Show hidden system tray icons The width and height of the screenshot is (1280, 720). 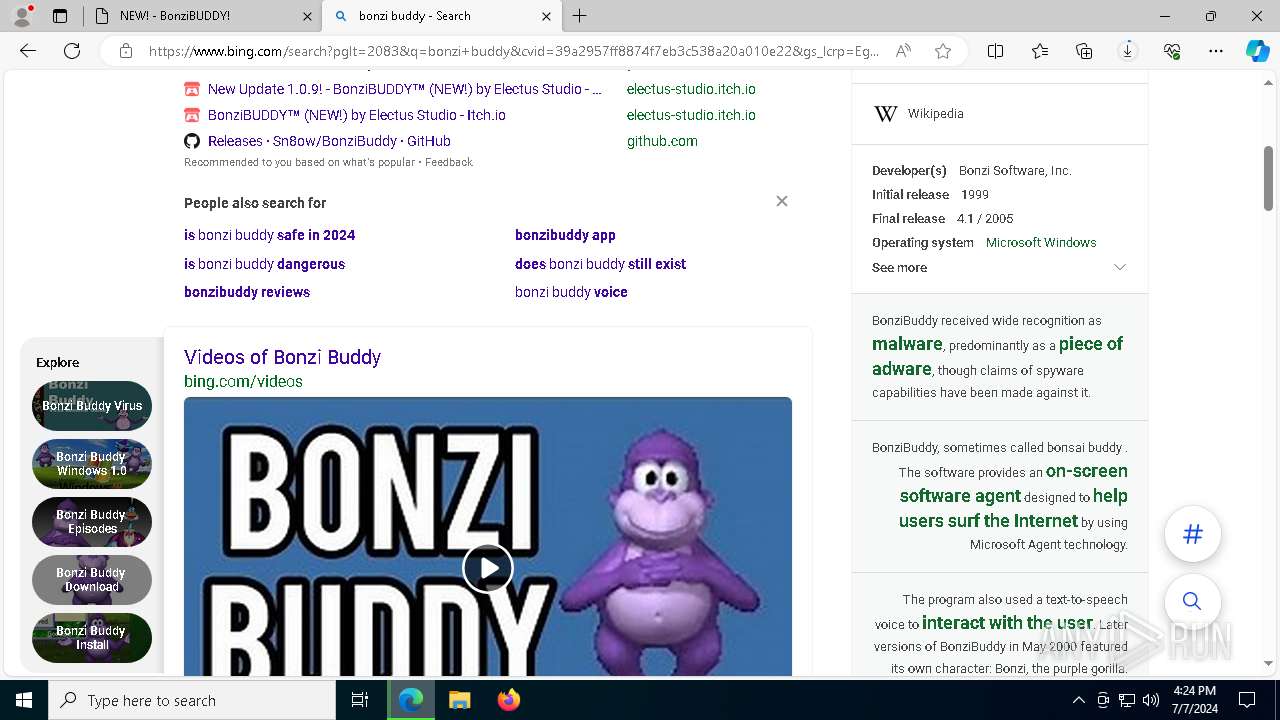(1078, 700)
